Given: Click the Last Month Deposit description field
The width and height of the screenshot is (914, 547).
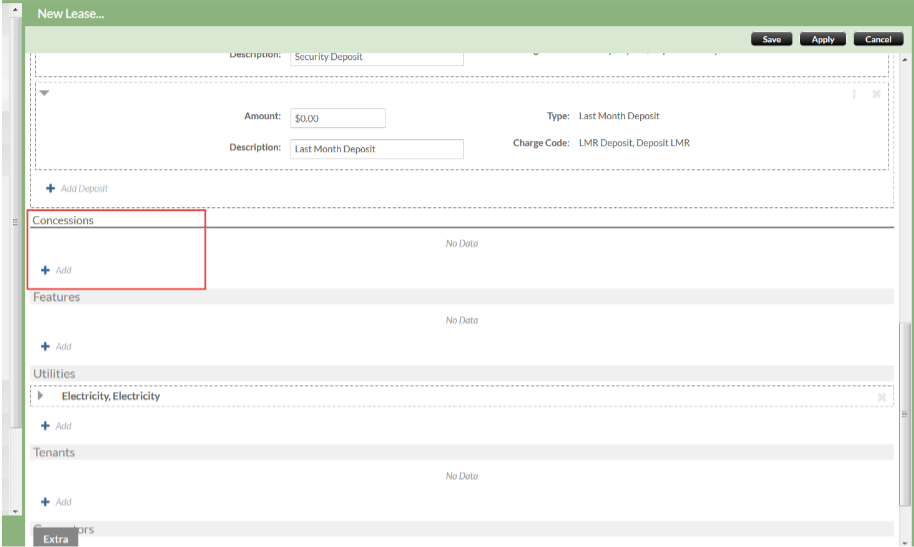Looking at the screenshot, I should (x=377, y=149).
